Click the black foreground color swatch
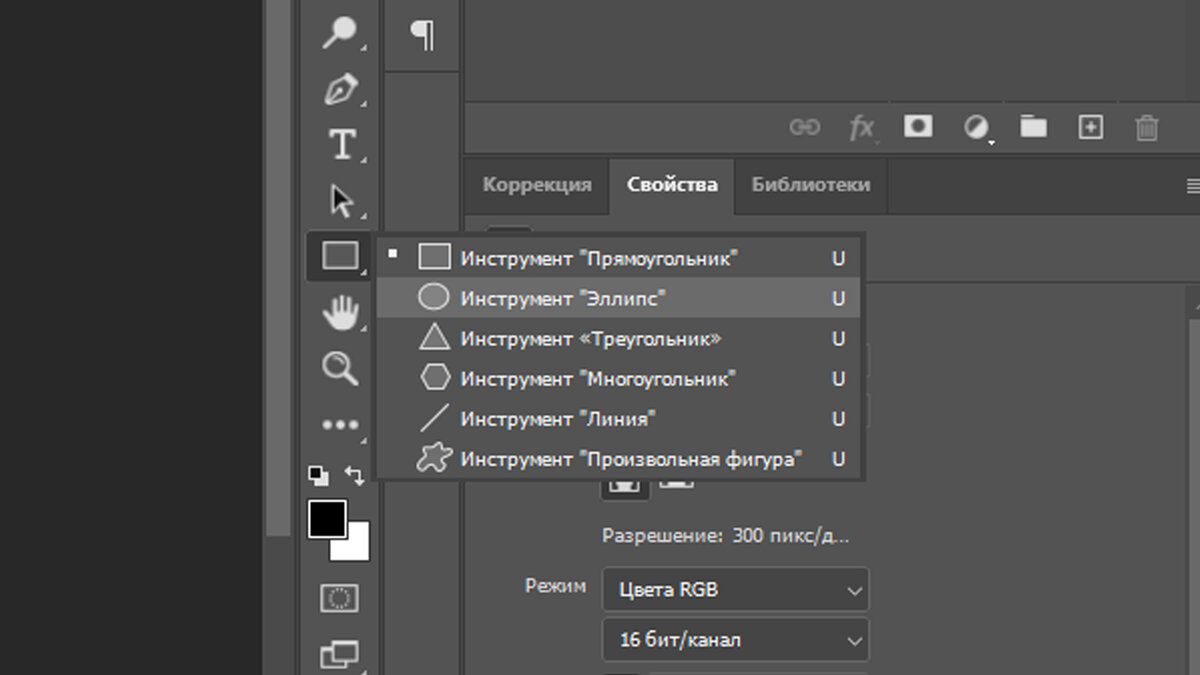Image resolution: width=1200 pixels, height=675 pixels. (x=328, y=518)
